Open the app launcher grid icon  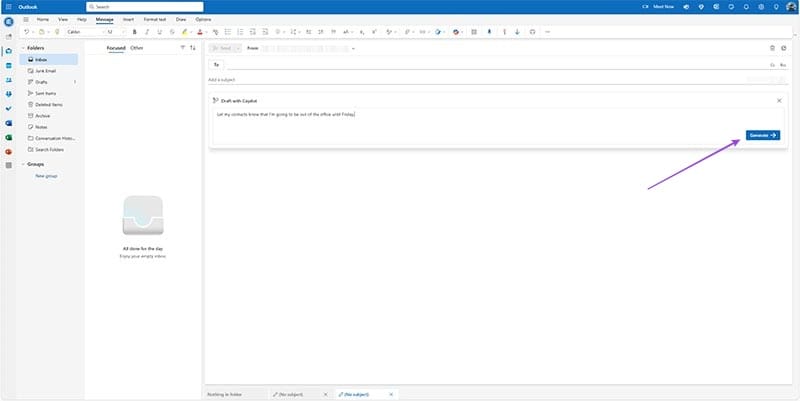tap(8, 7)
